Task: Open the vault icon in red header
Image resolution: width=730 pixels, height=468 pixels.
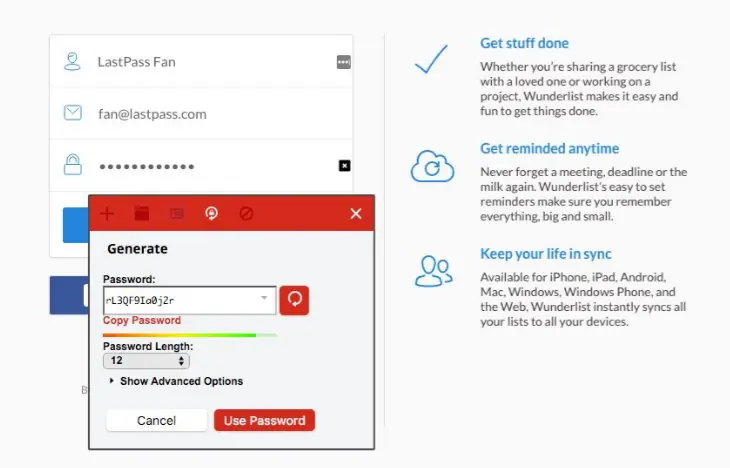Action: pyautogui.click(x=142, y=214)
